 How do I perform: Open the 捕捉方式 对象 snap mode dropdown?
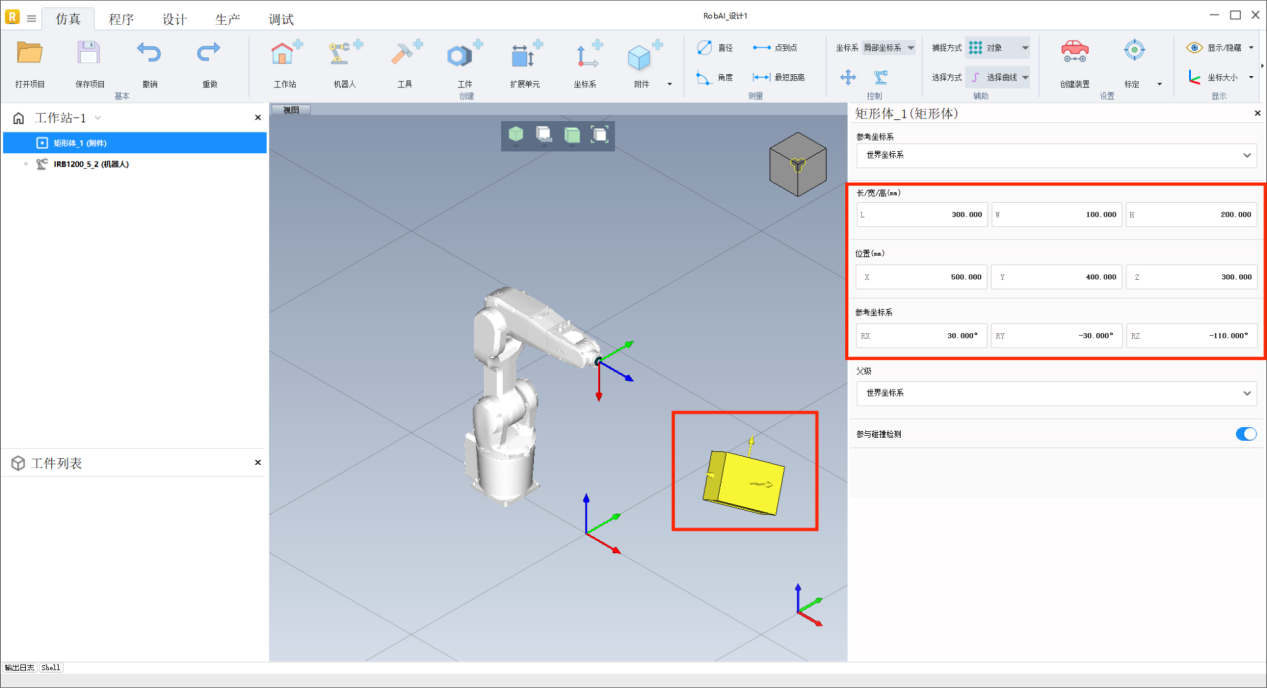[997, 47]
